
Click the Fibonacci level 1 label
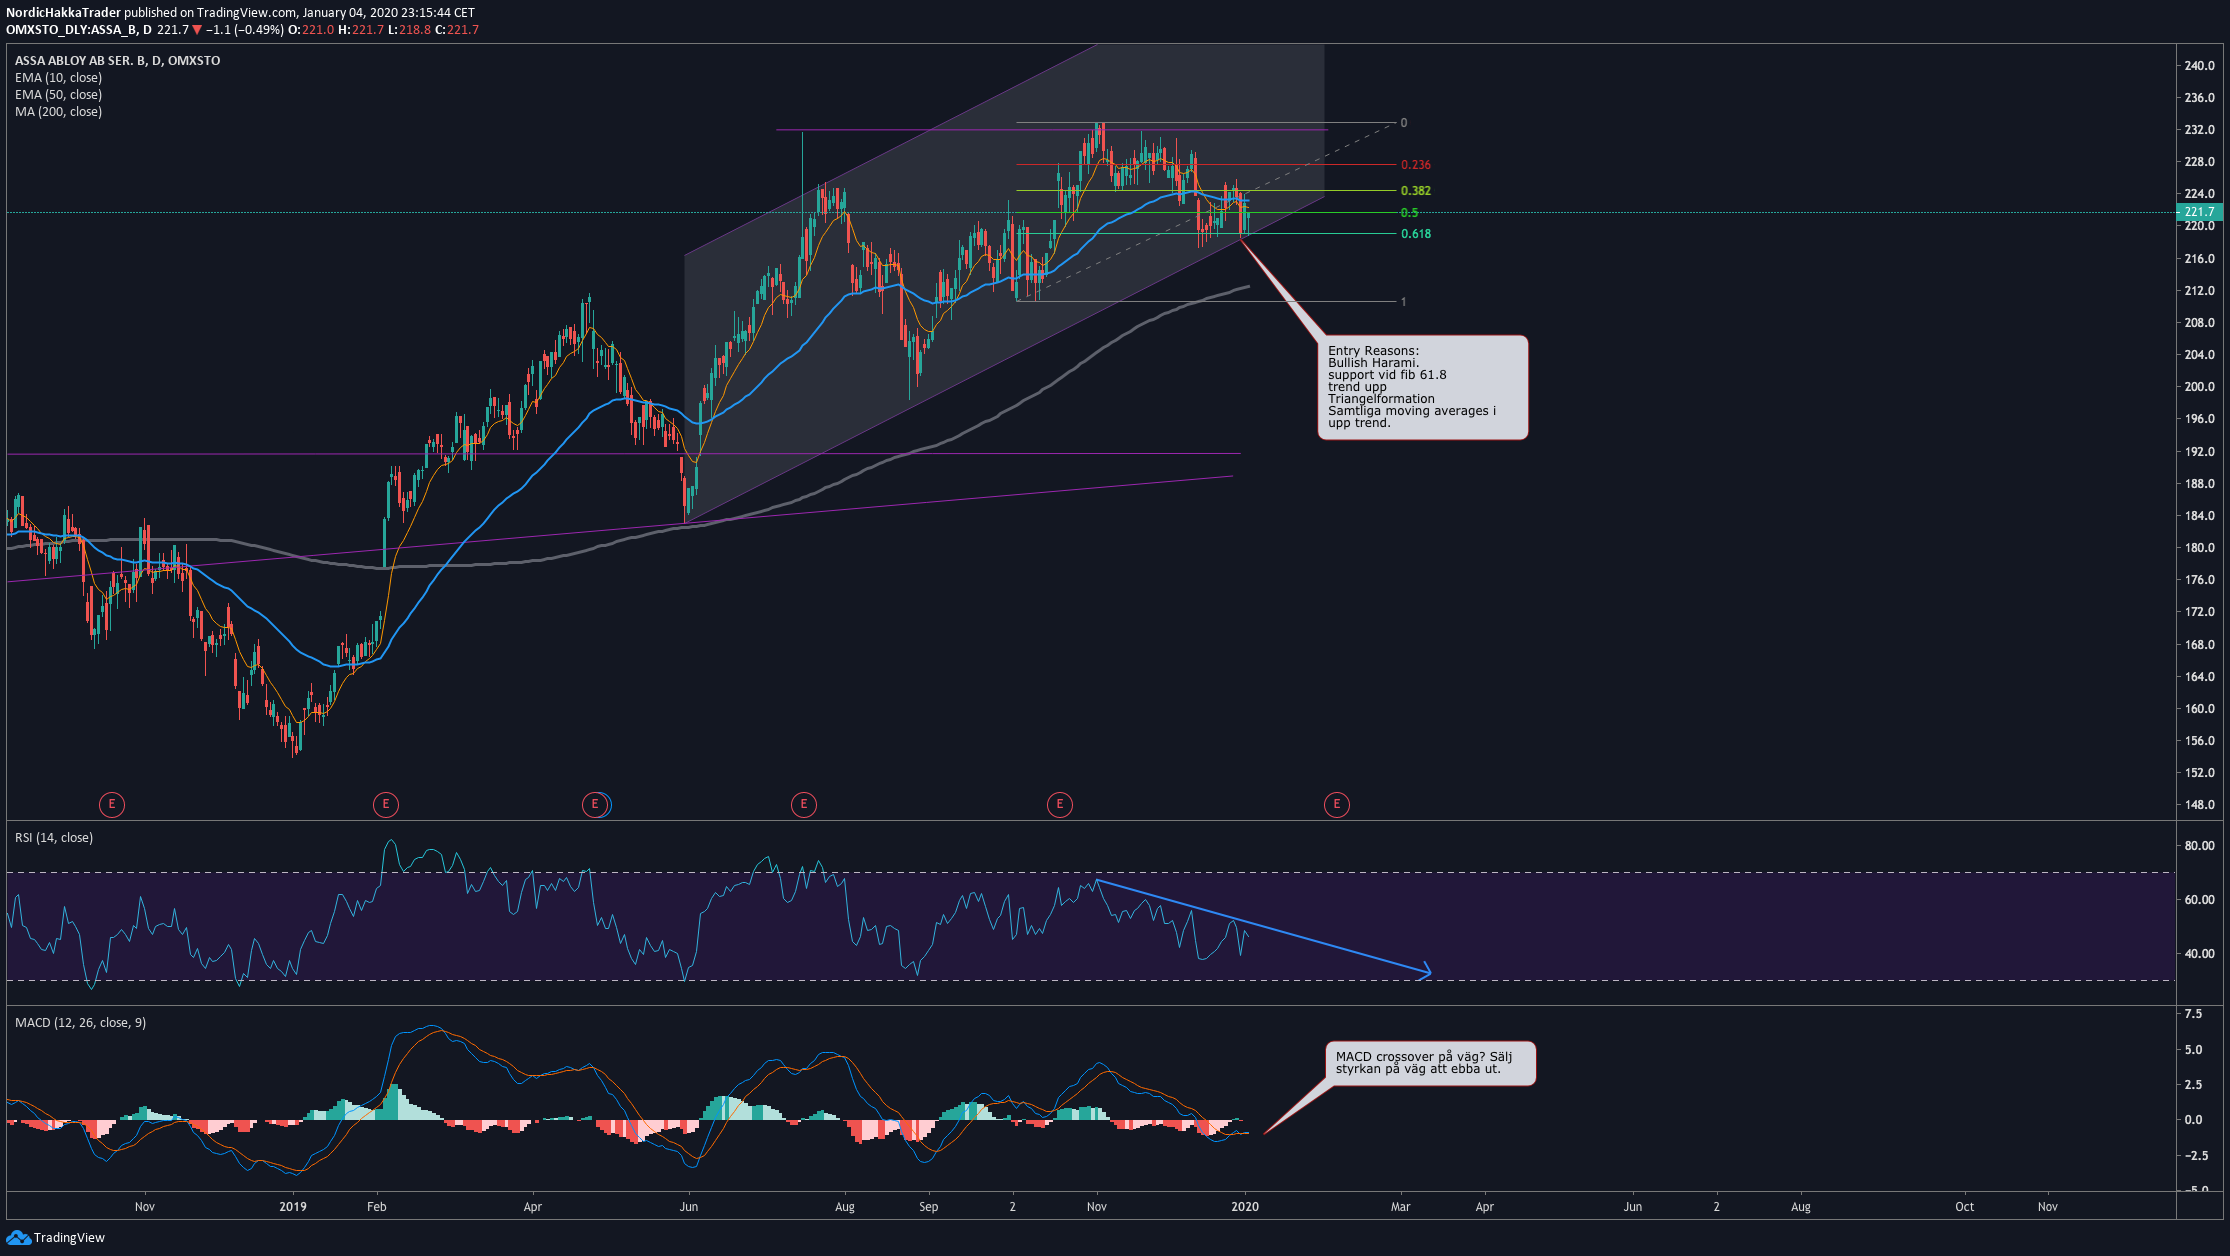point(1403,302)
